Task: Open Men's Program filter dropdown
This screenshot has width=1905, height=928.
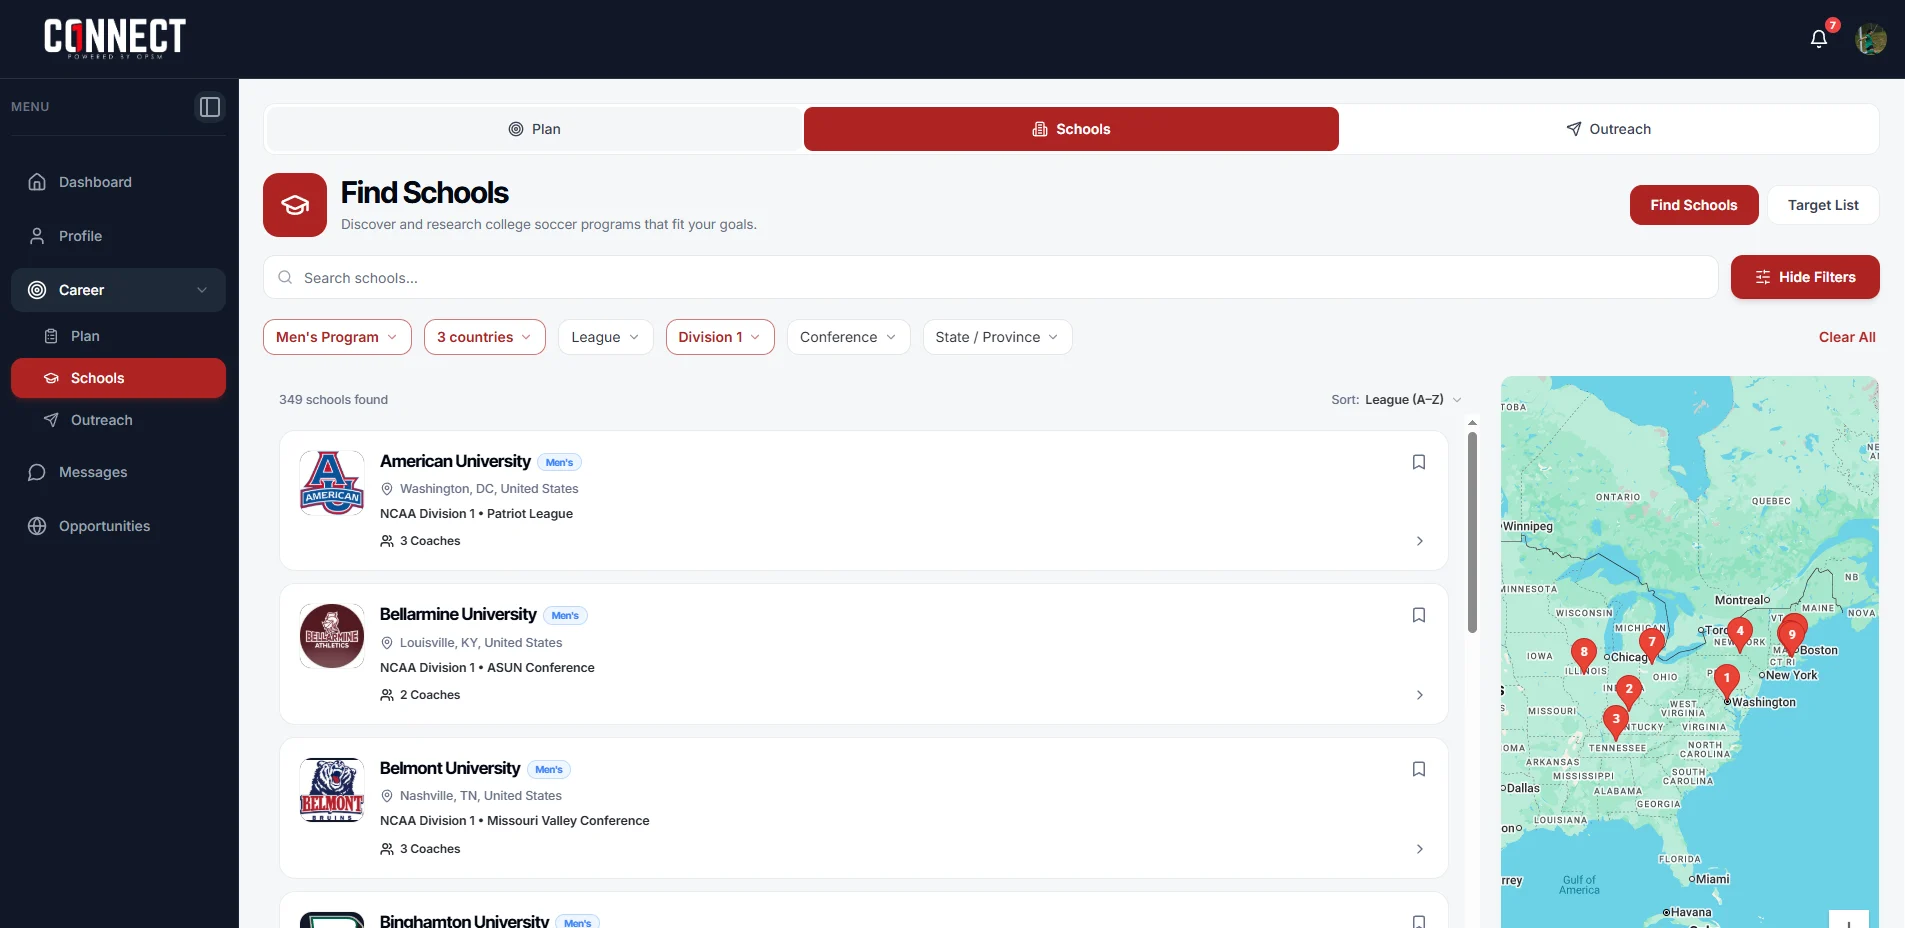Action: pos(337,337)
